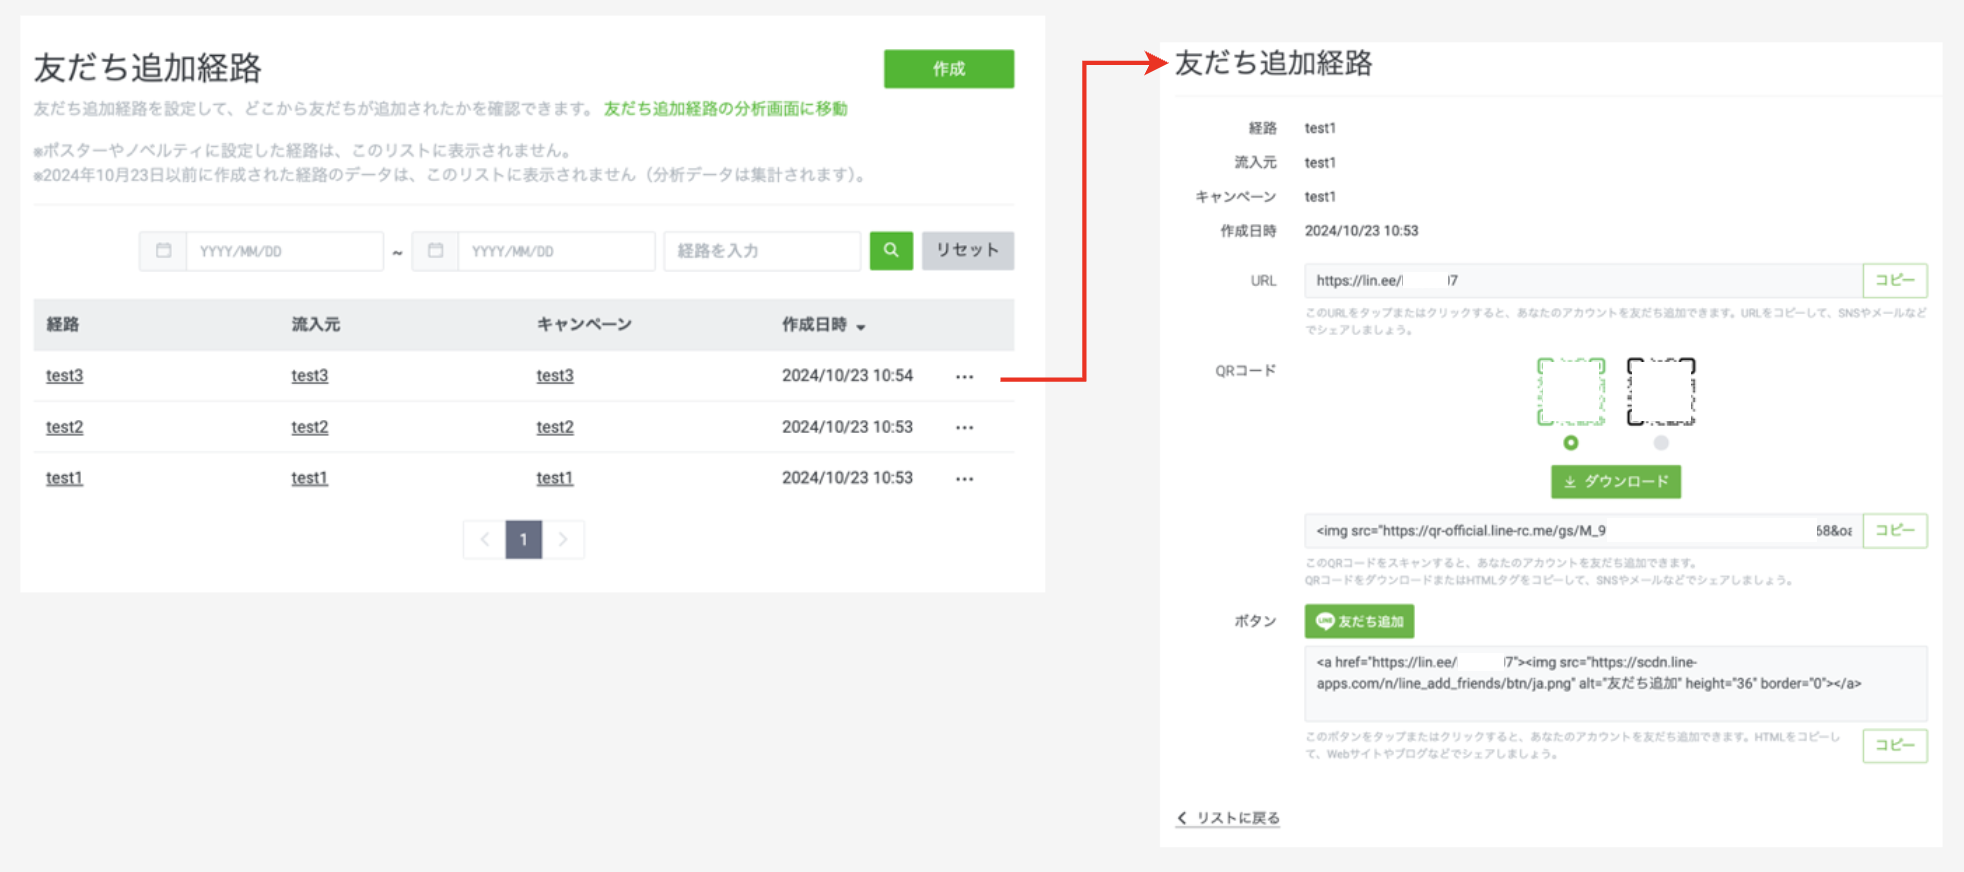Open the test2 link in 流入元 column
The width and height of the screenshot is (1964, 872).
[309, 427]
